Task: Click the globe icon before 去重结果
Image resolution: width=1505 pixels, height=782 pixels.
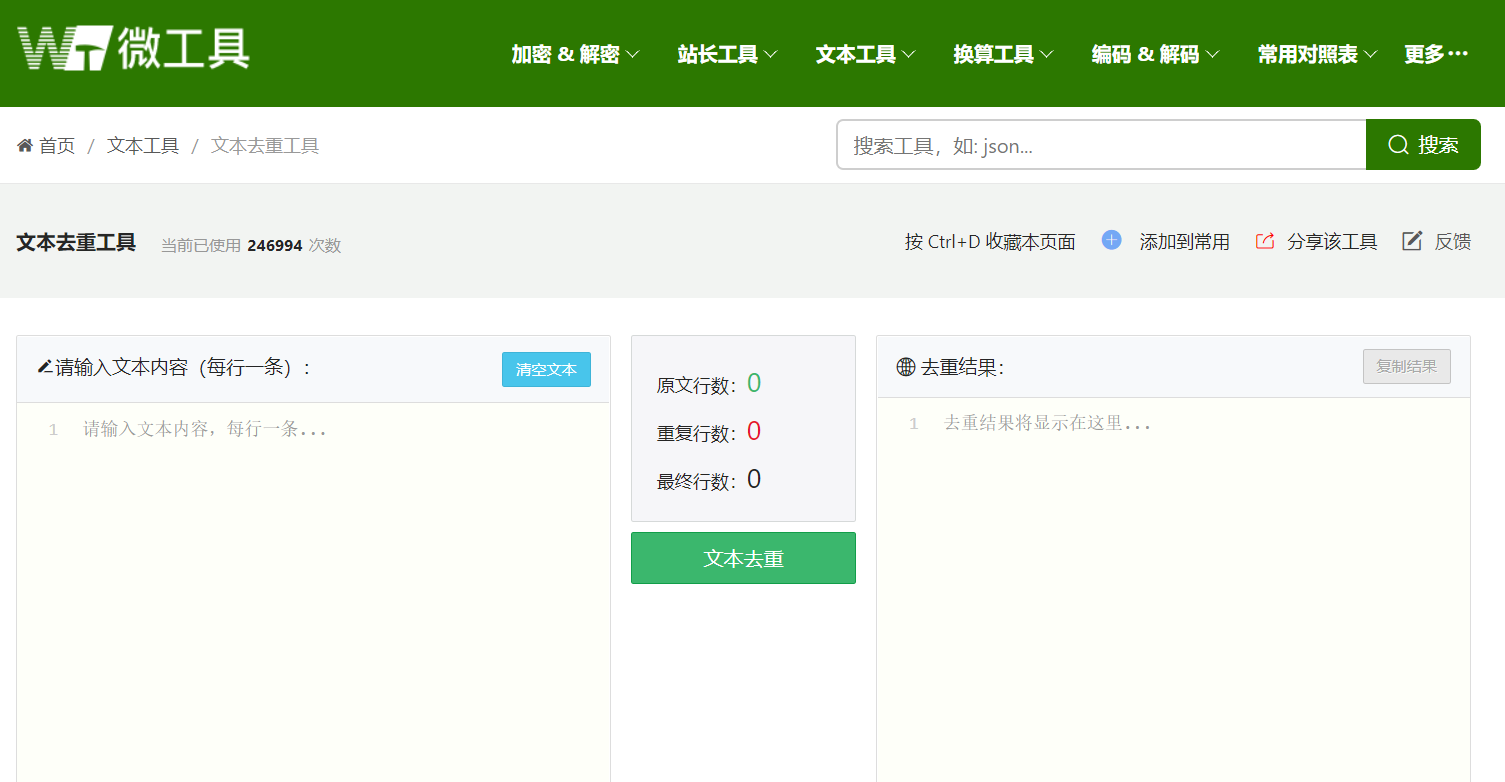Action: click(906, 367)
